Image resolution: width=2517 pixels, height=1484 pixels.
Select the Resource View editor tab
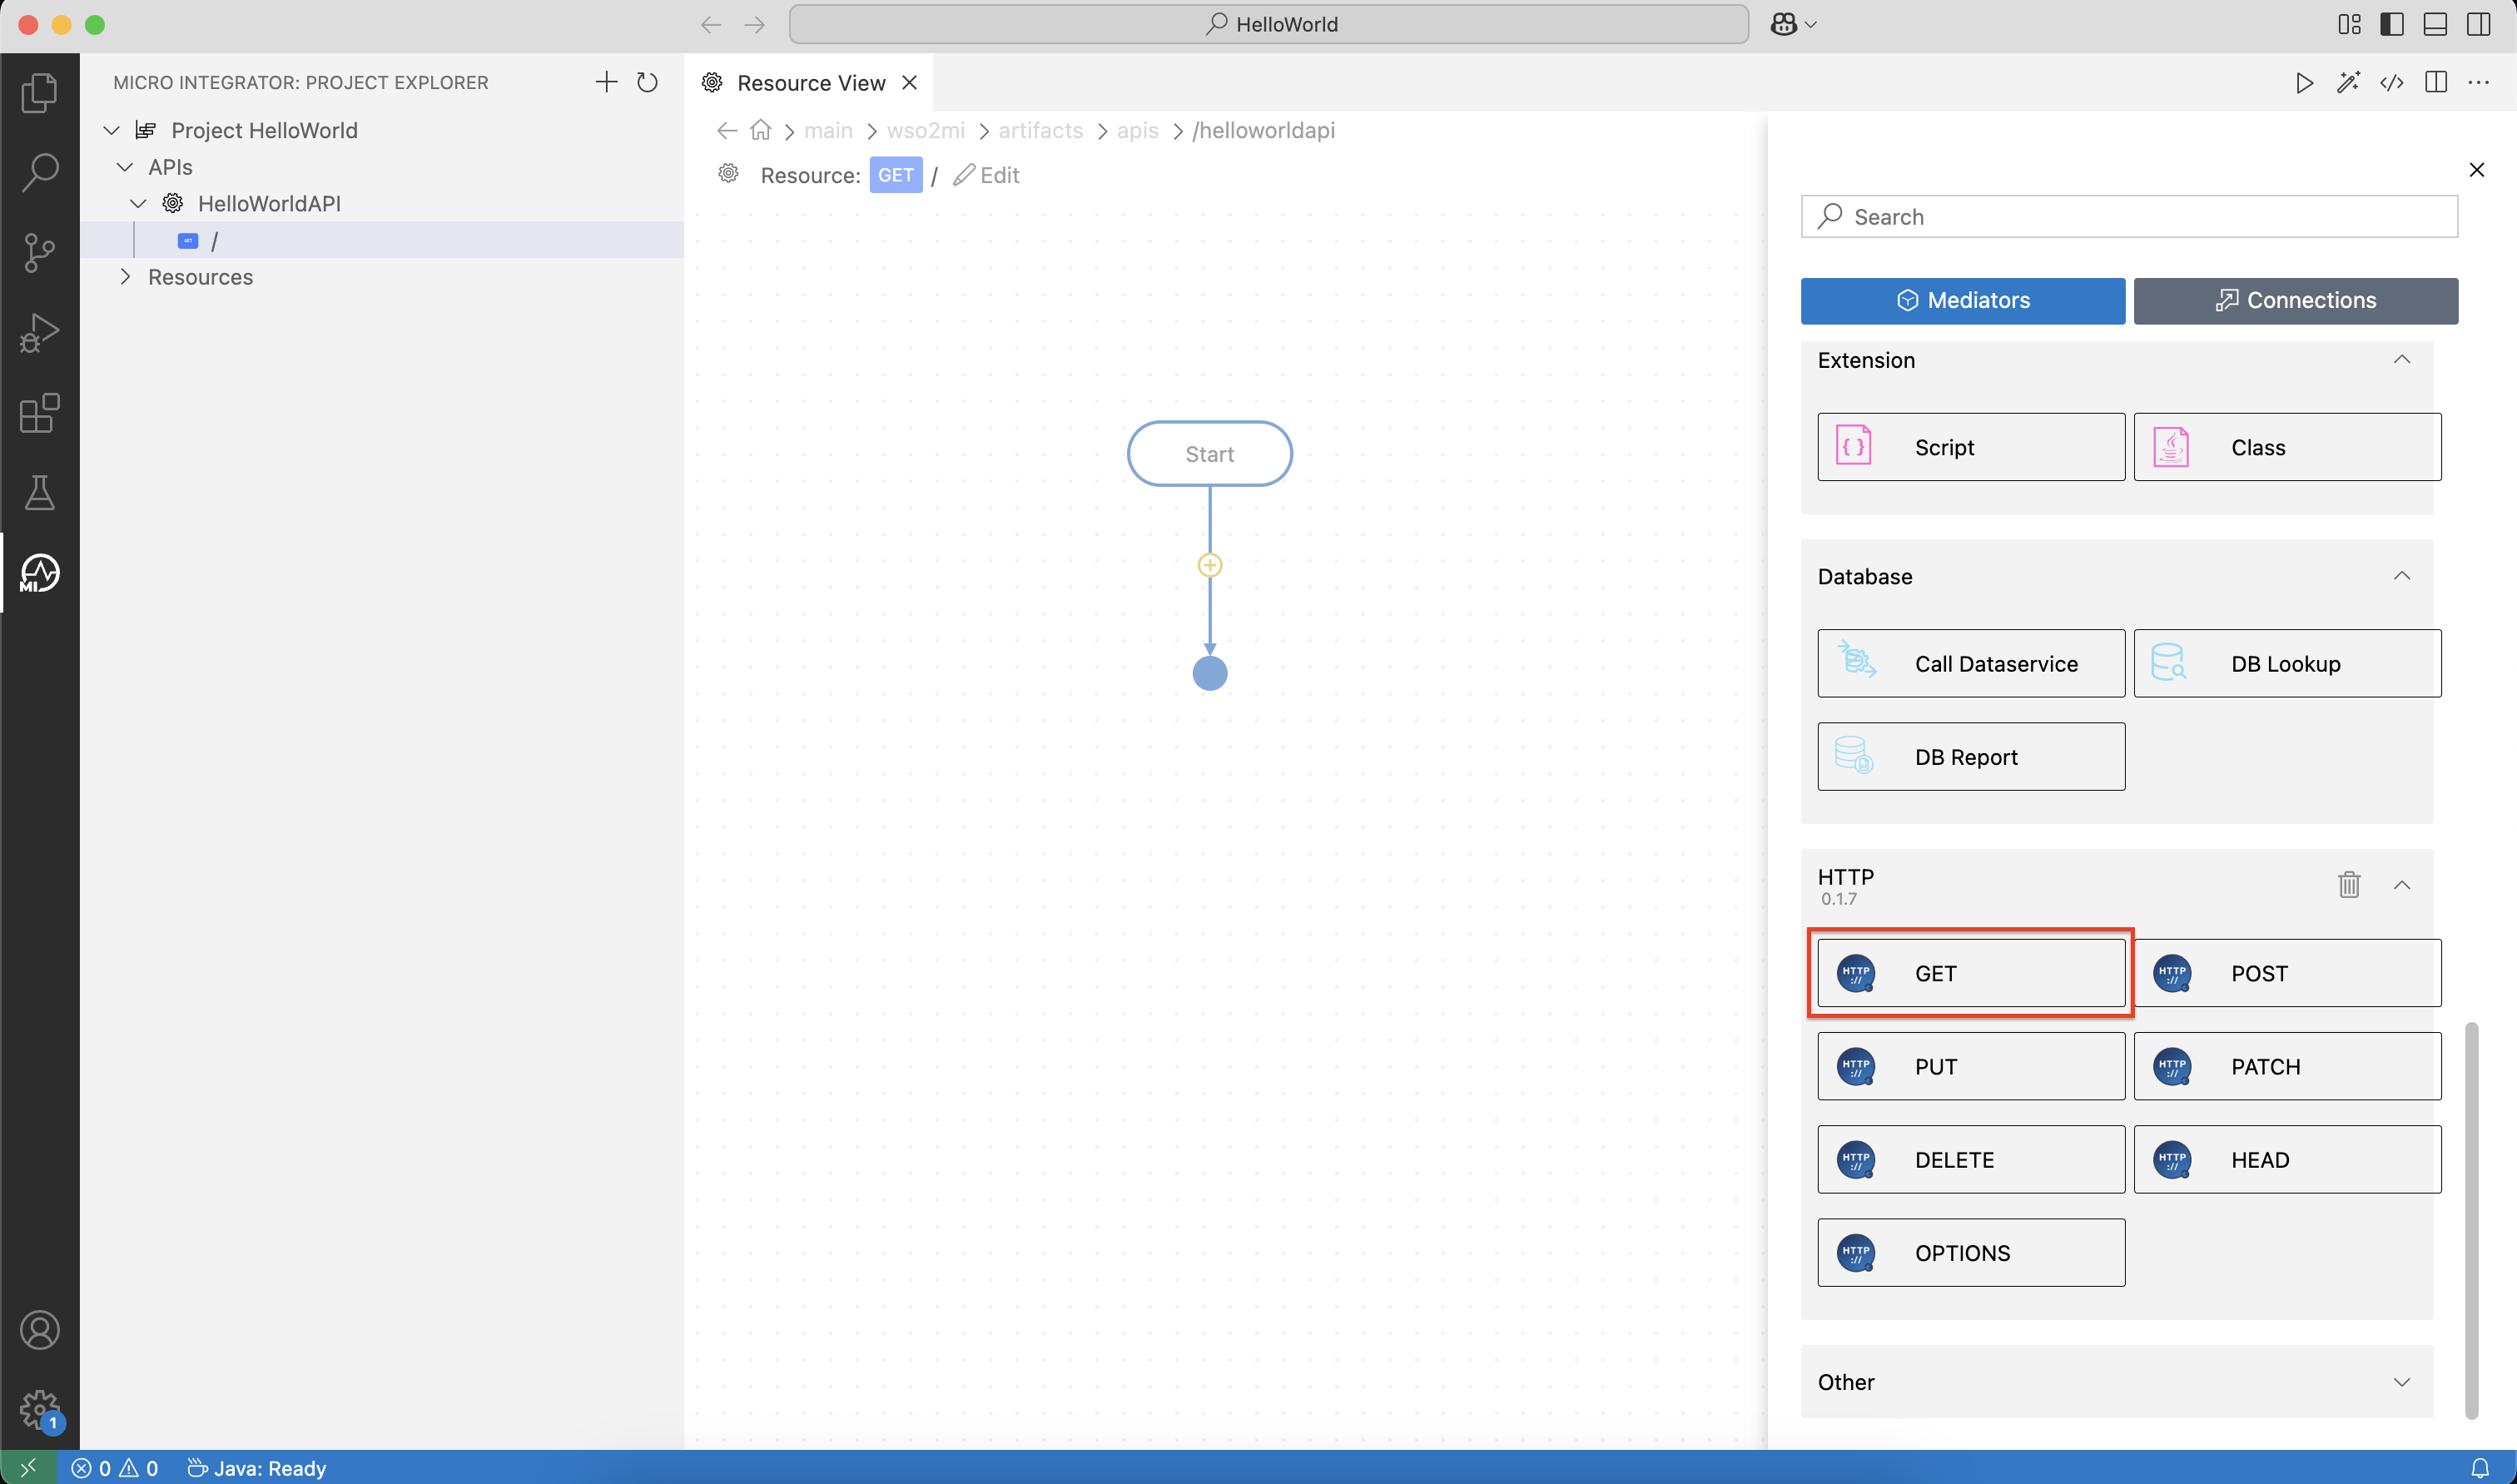click(x=810, y=83)
